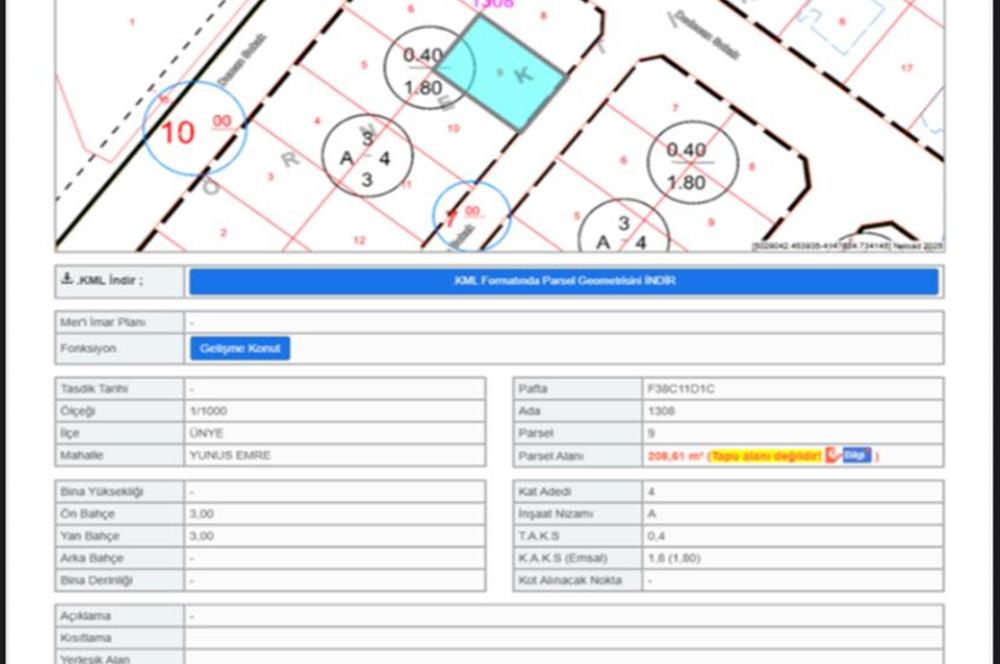This screenshot has width=1000, height=664.
Task: Click the blue Bilgi badge in Parsel Alanı
Action: pos(857,455)
